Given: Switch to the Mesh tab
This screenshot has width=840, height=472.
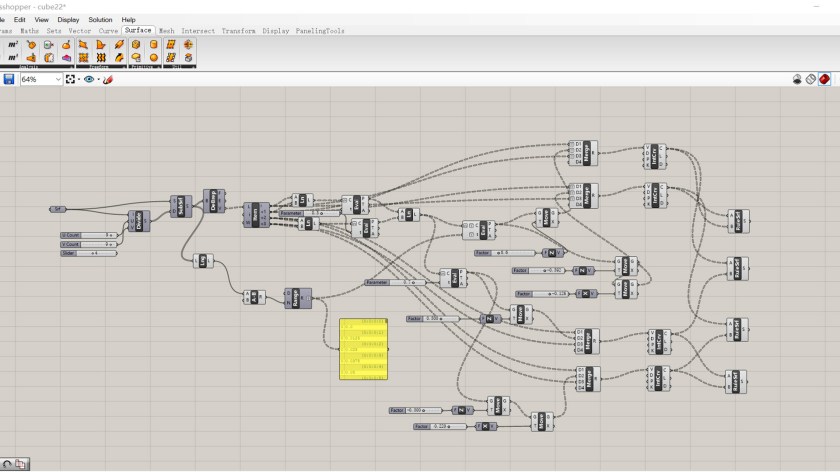Looking at the screenshot, I should click(166, 31).
